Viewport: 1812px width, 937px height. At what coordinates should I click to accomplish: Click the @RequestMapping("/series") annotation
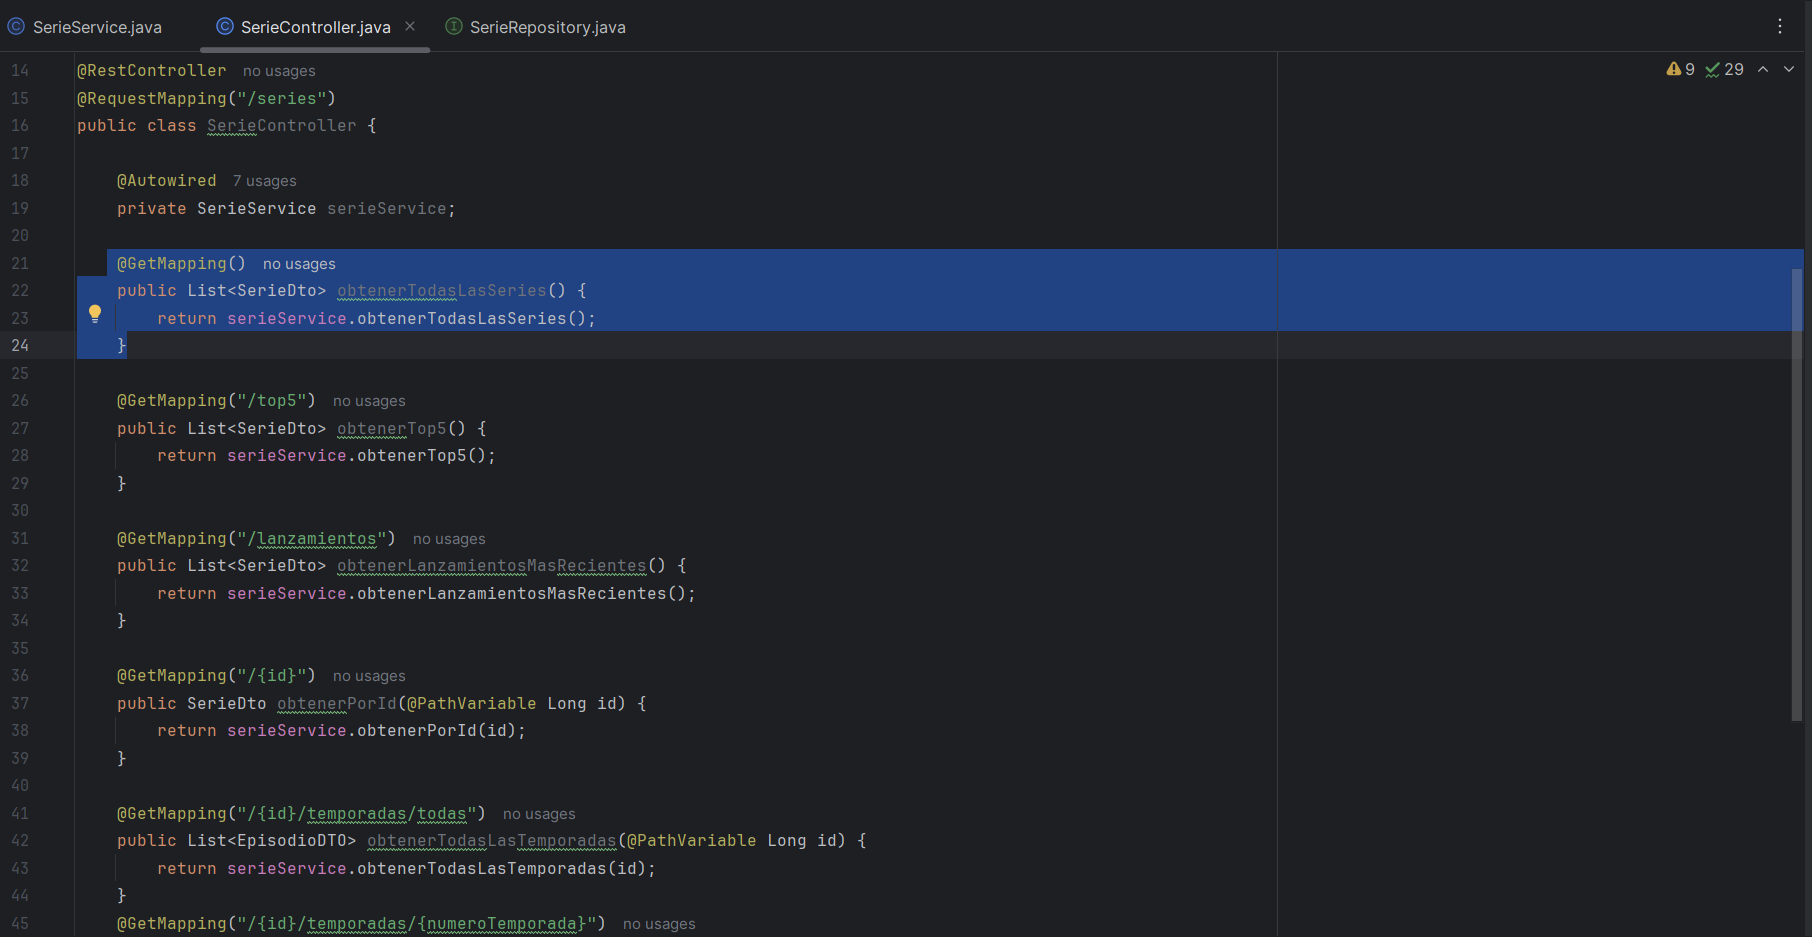[x=206, y=98]
